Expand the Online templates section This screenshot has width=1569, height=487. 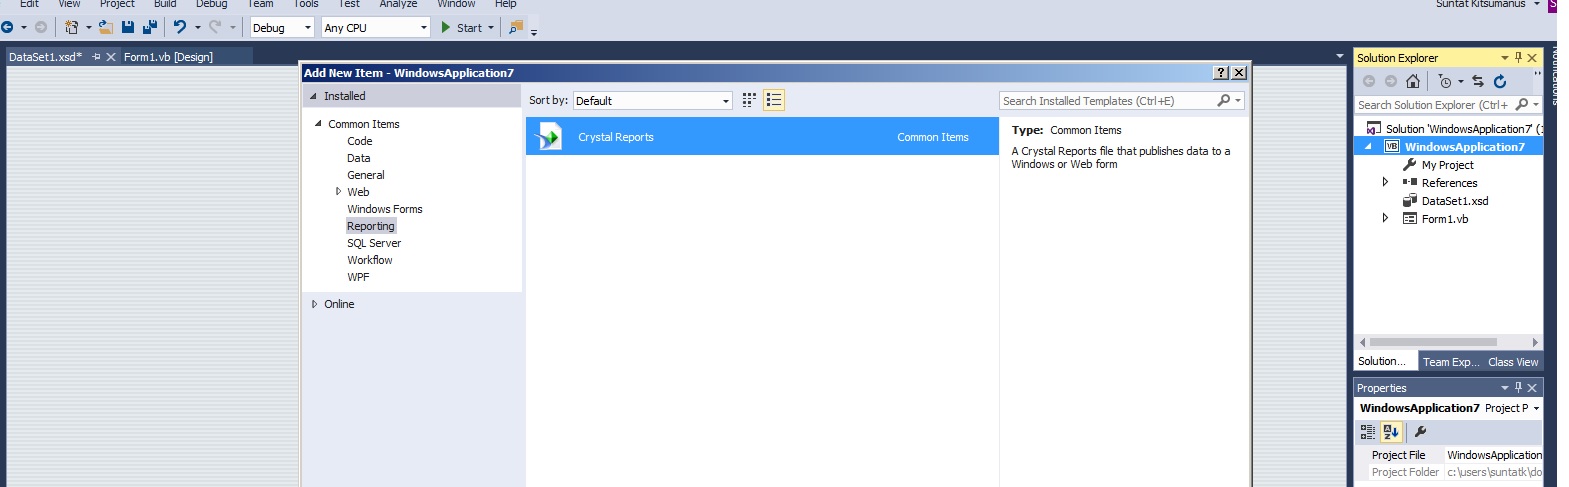point(314,304)
